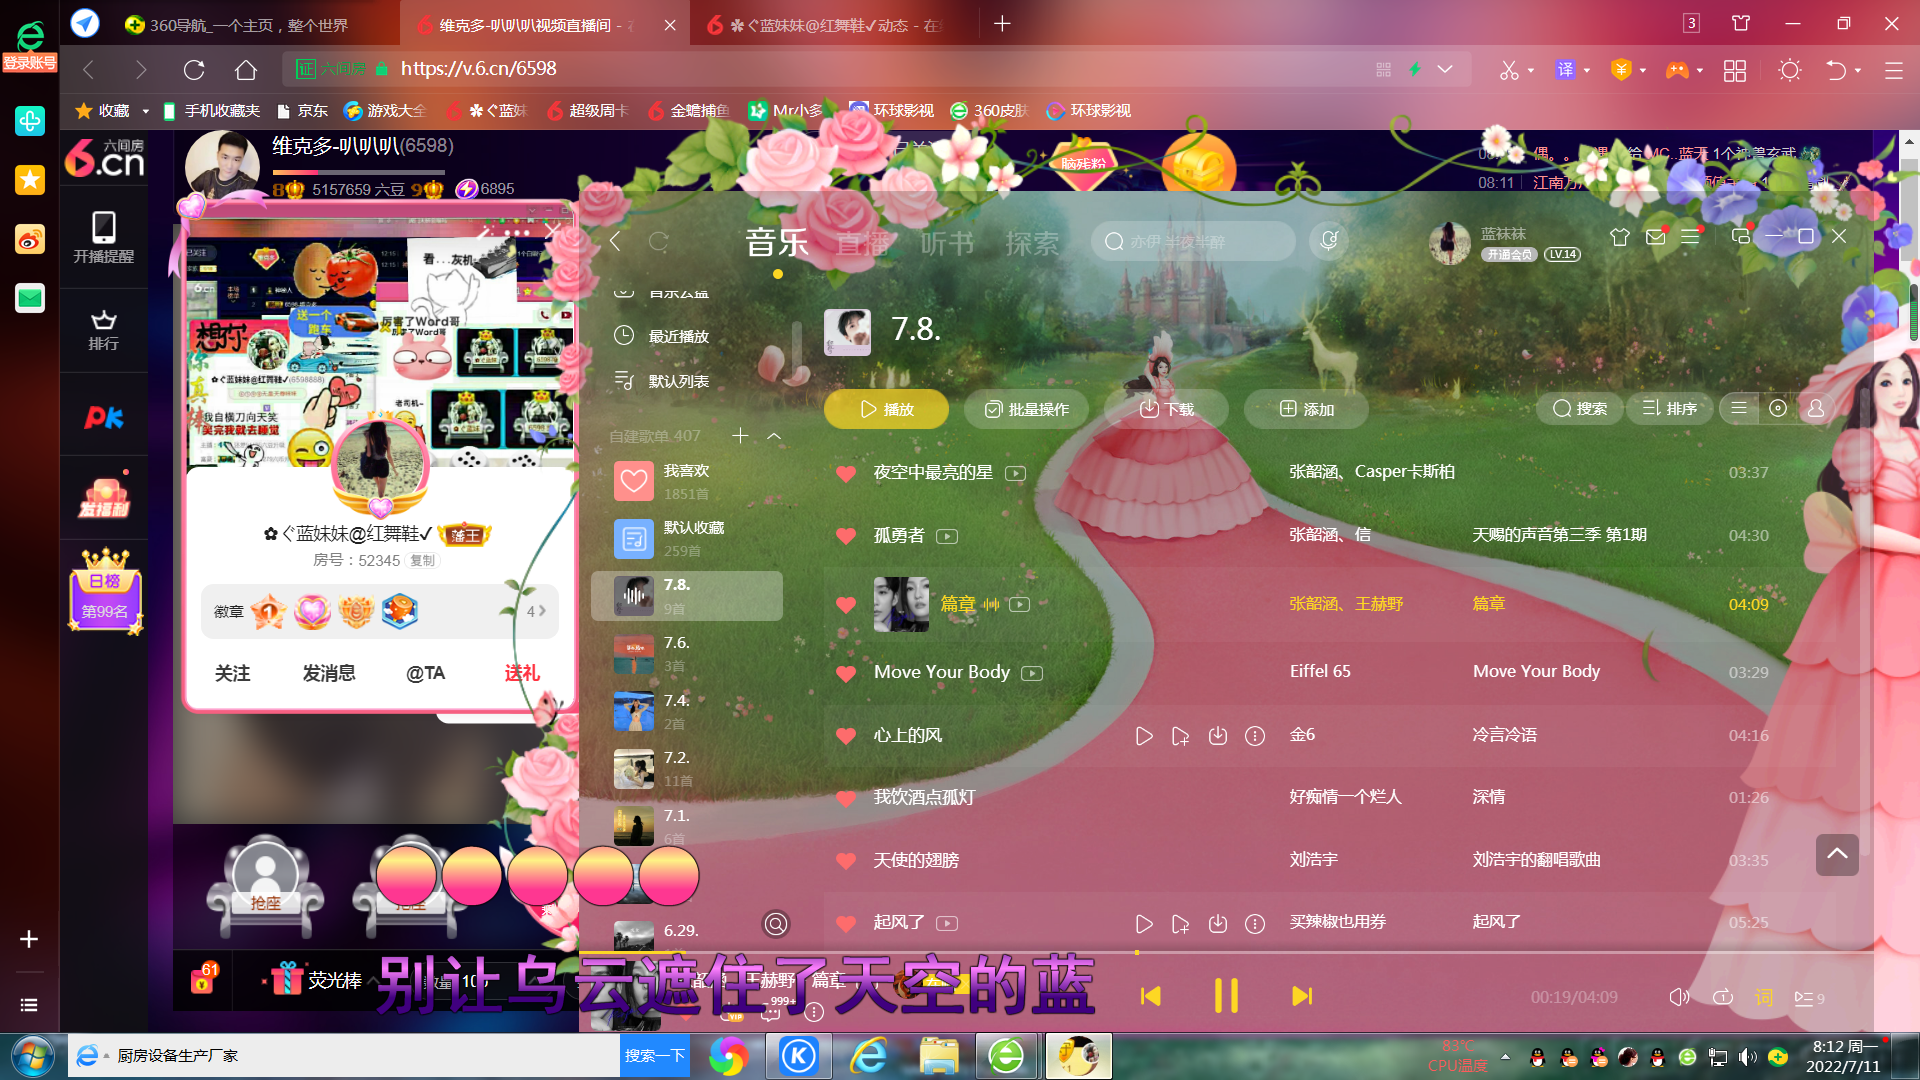The width and height of the screenshot is (1920, 1080).
Task: Toggle the loop playback mode icon
Action: coord(1722,997)
